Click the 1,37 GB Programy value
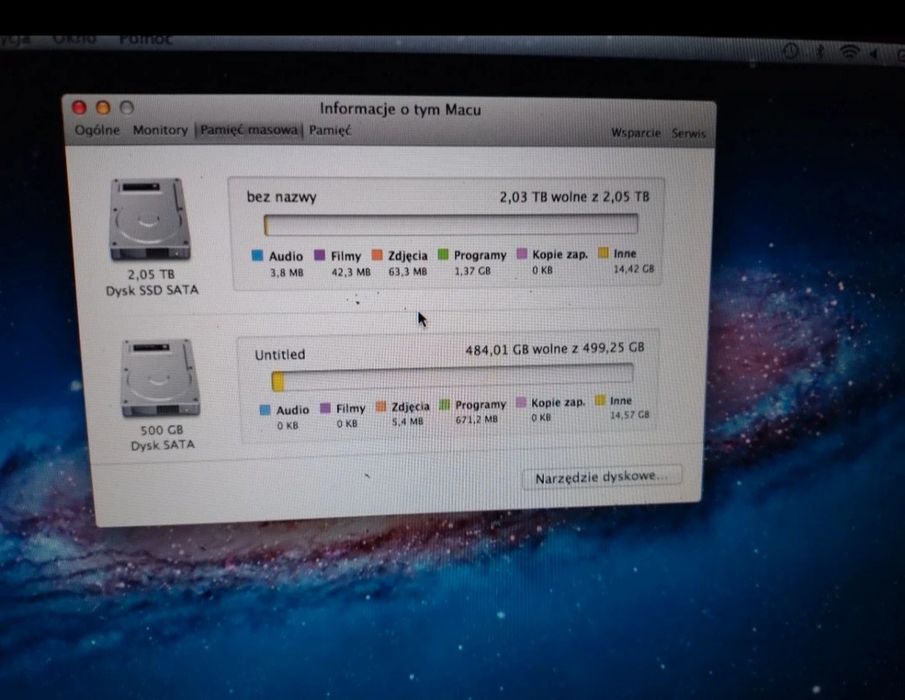Image resolution: width=905 pixels, height=700 pixels. [472, 271]
